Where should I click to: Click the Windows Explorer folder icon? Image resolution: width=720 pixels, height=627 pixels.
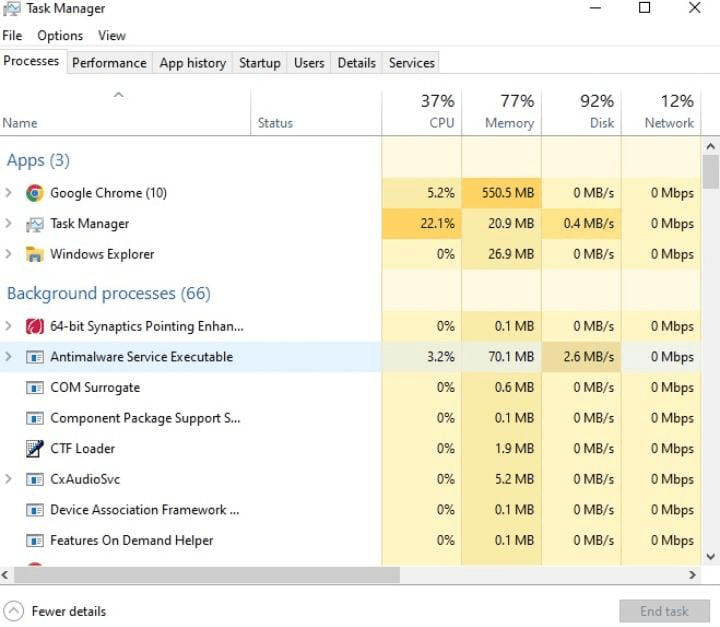click(x=35, y=254)
